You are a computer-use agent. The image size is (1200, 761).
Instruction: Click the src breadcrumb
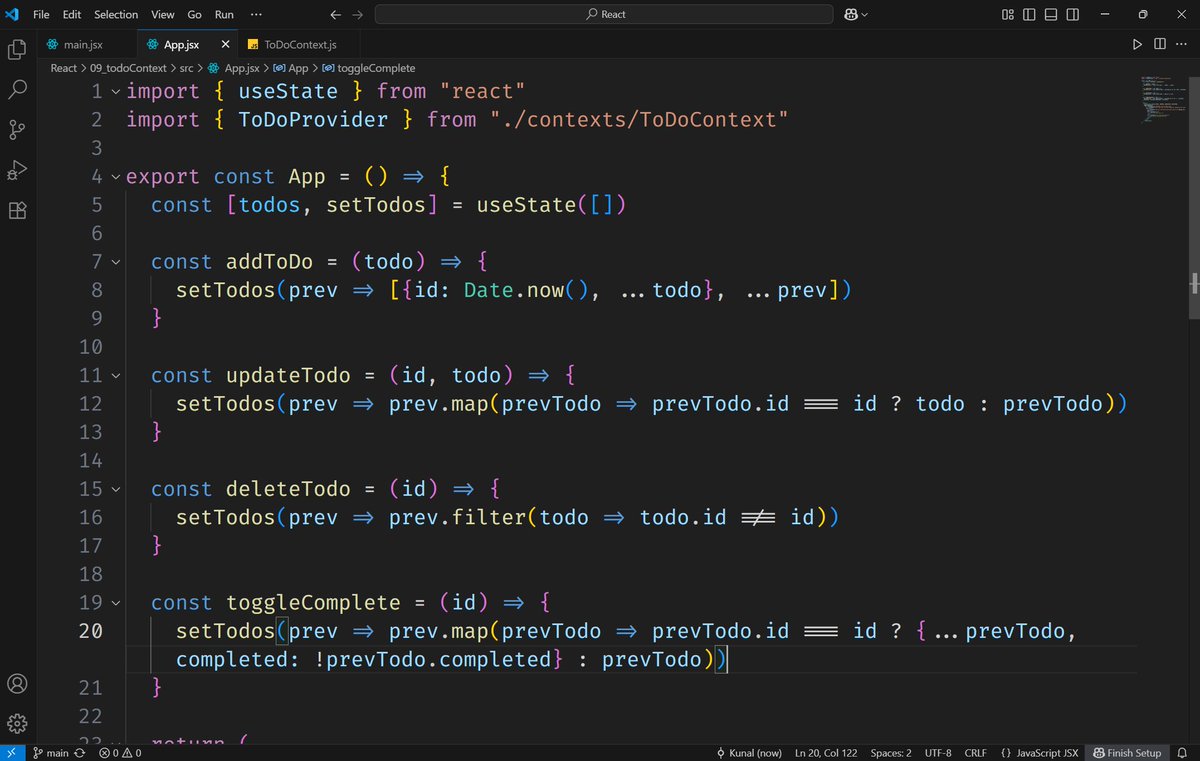tap(186, 68)
